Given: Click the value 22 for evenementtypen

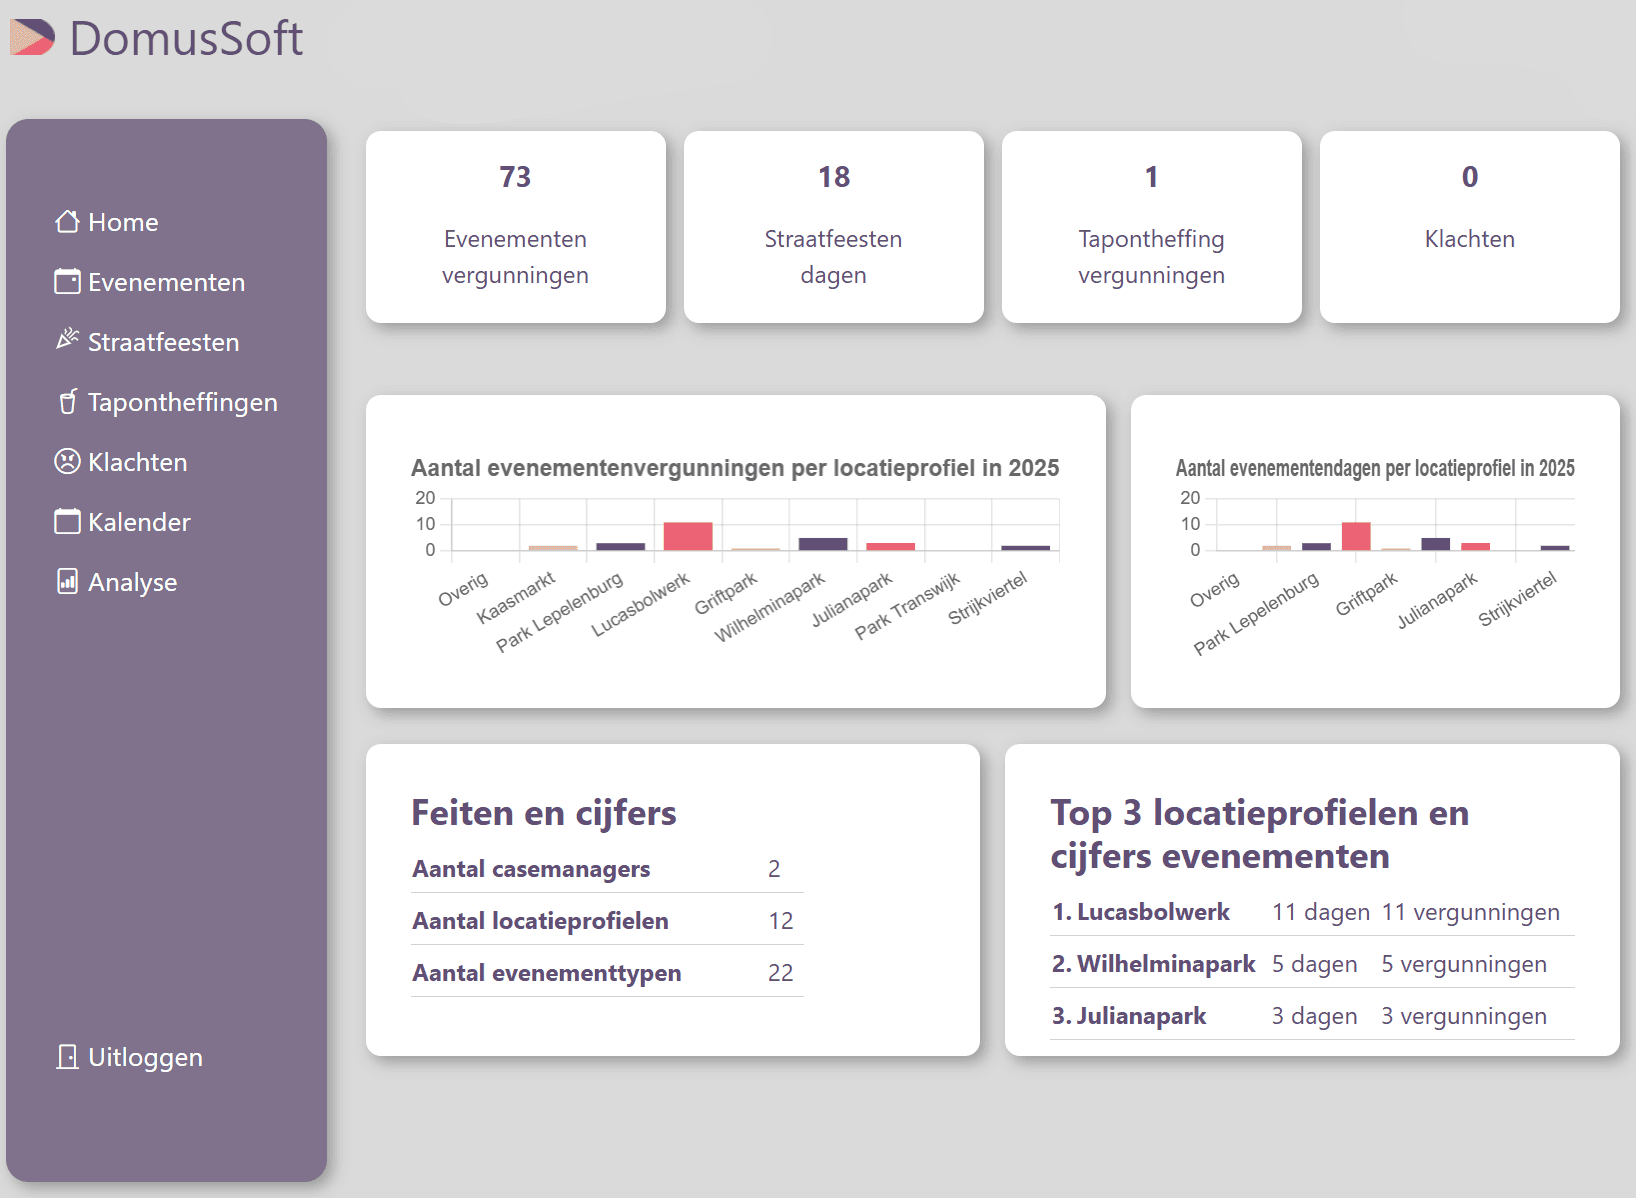Looking at the screenshot, I should point(781,973).
